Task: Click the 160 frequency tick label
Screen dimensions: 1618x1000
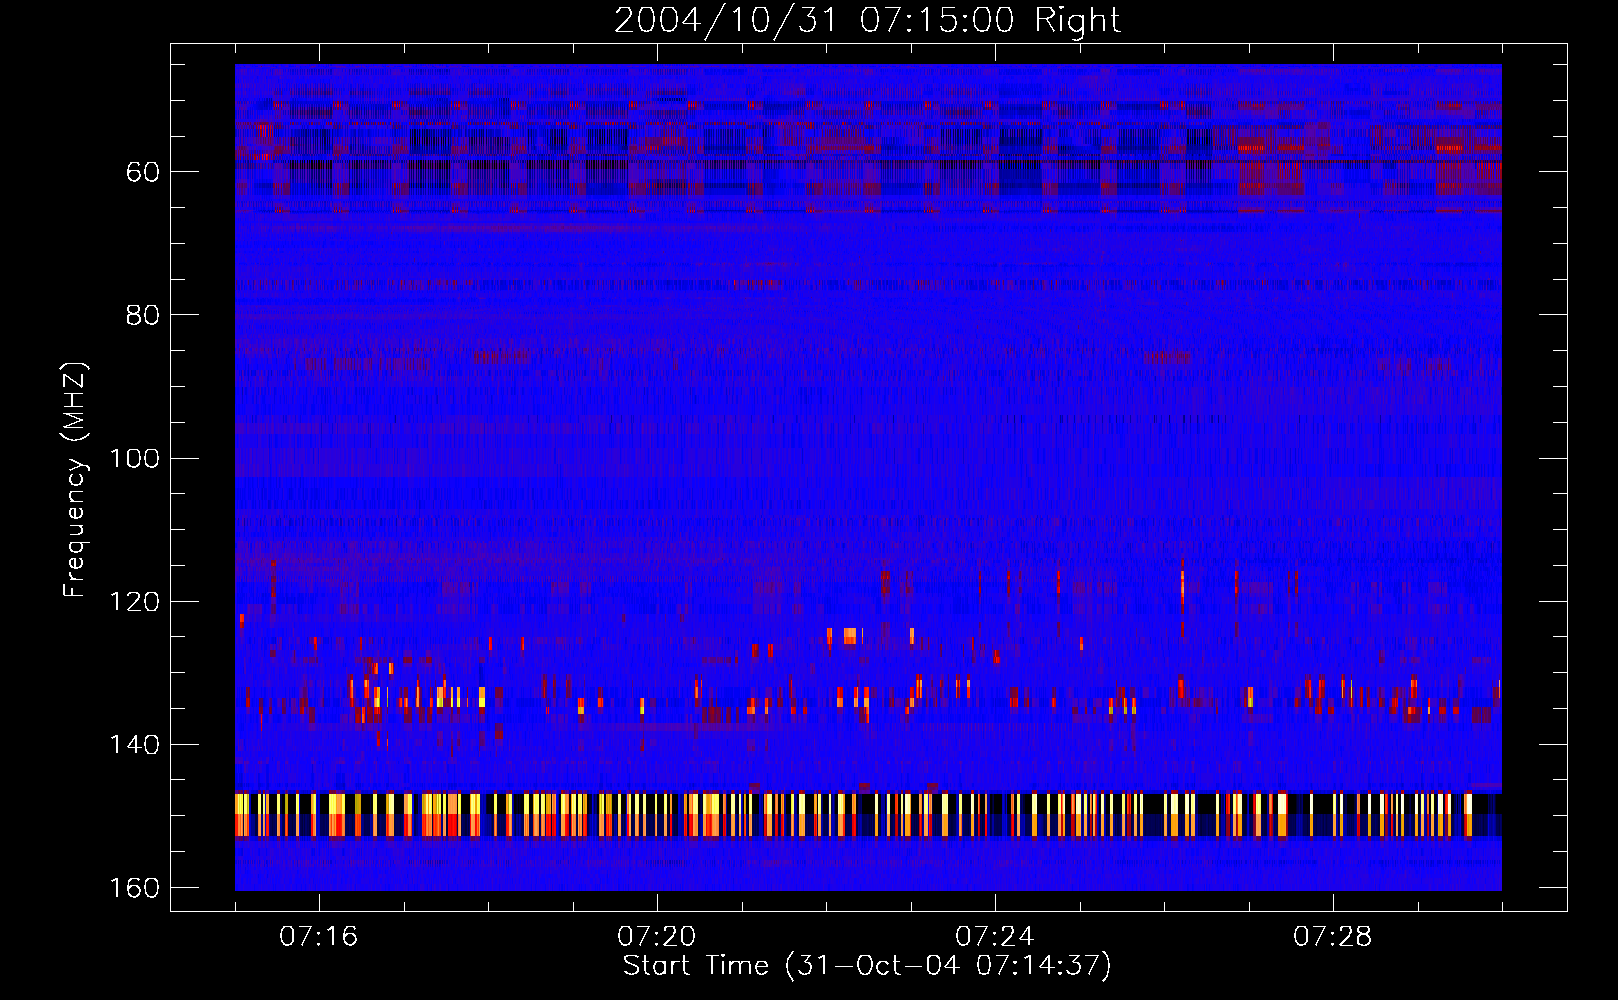Action: coord(134,888)
